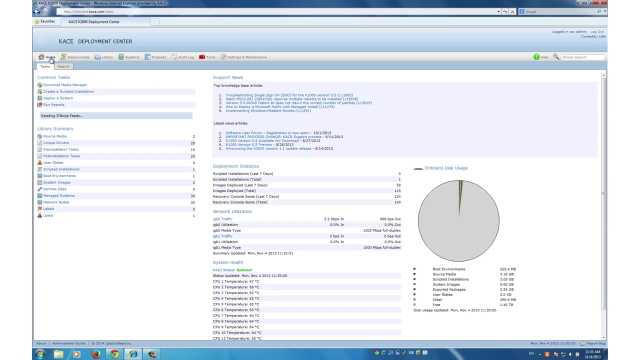Open the Preinstallation Tasks link
This screenshot has height=360, width=640.
coord(61,149)
